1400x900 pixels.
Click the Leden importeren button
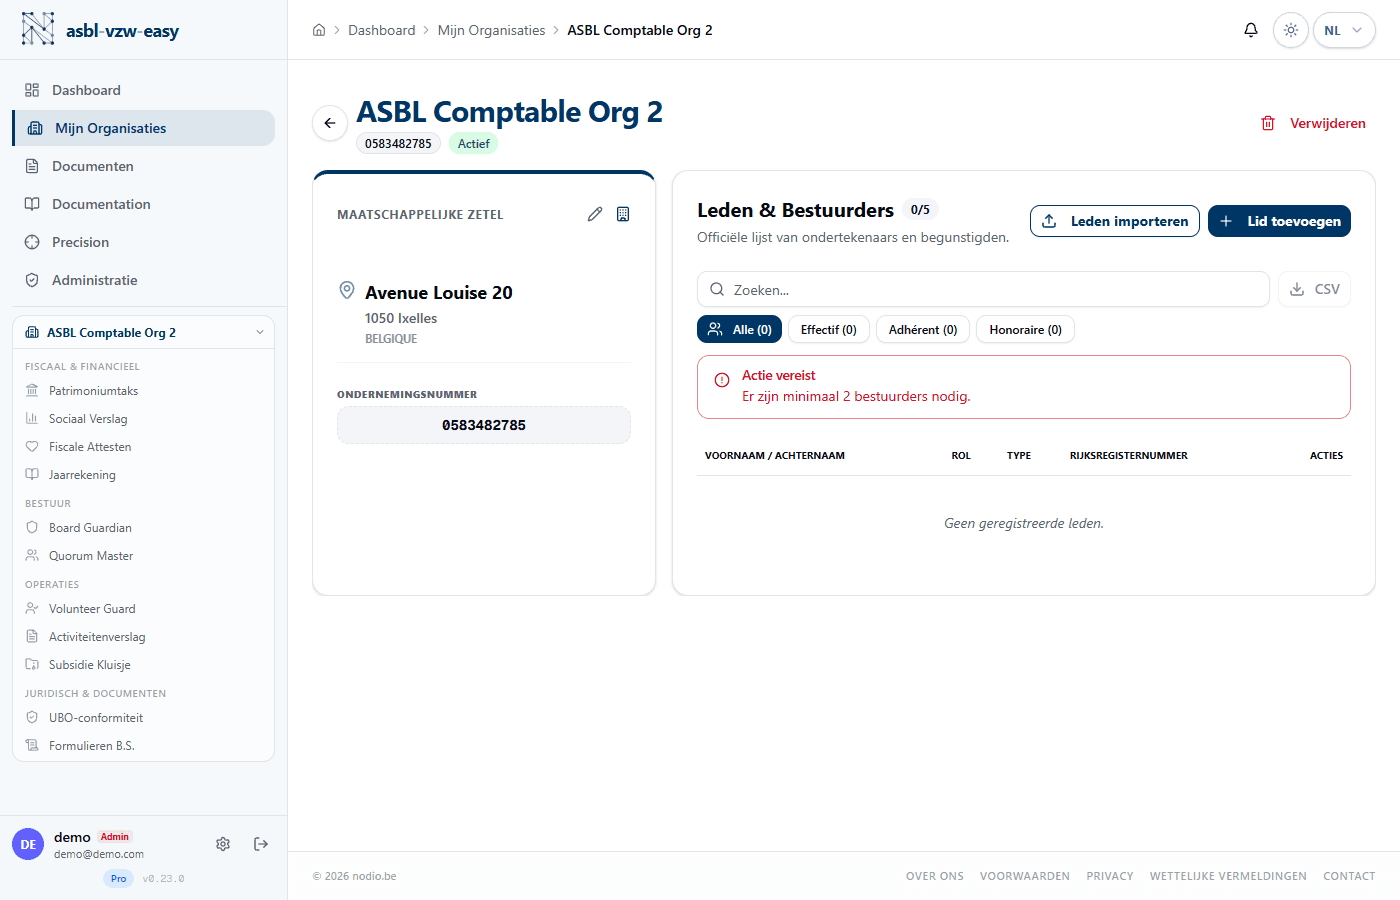pyautogui.click(x=1115, y=221)
